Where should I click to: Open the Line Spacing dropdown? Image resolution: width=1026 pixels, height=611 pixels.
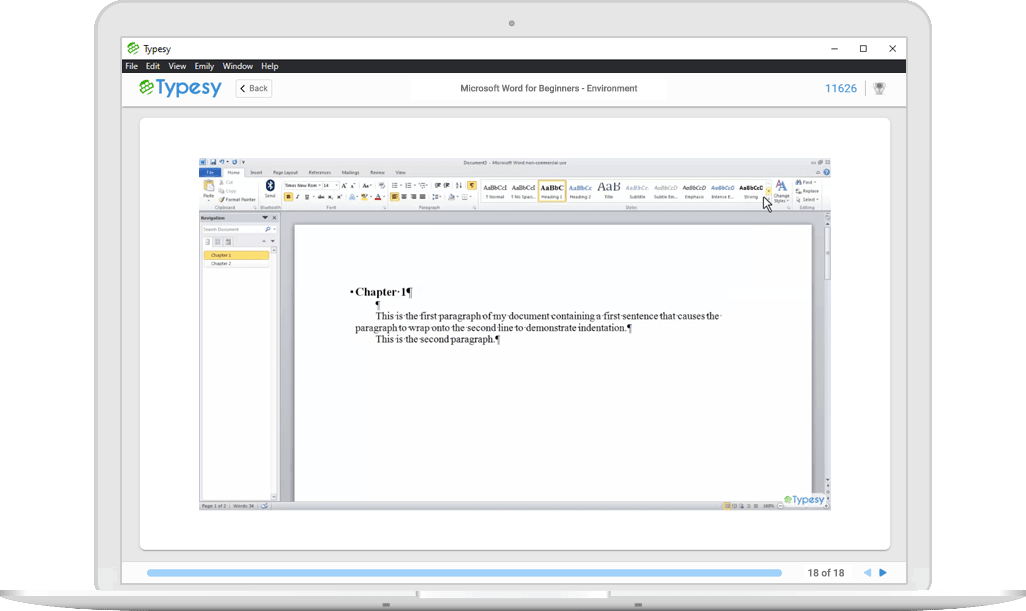pos(436,197)
